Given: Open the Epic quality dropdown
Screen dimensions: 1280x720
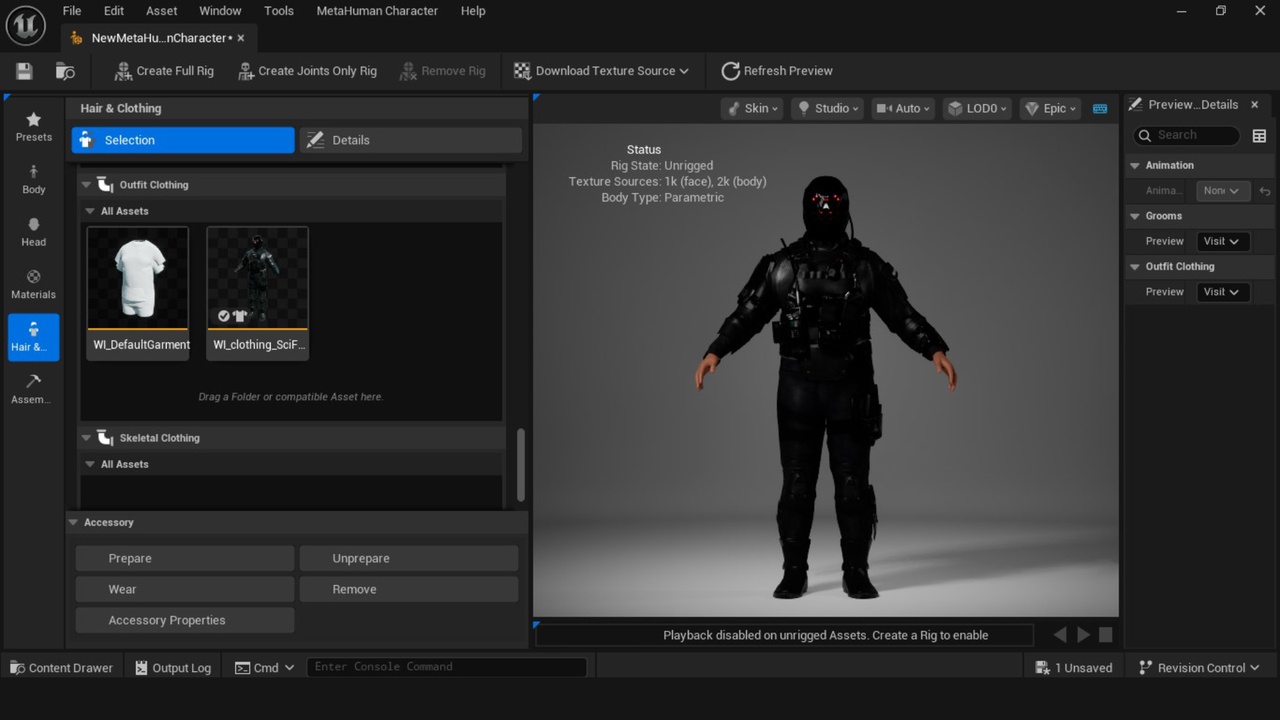Looking at the screenshot, I should 1050,108.
